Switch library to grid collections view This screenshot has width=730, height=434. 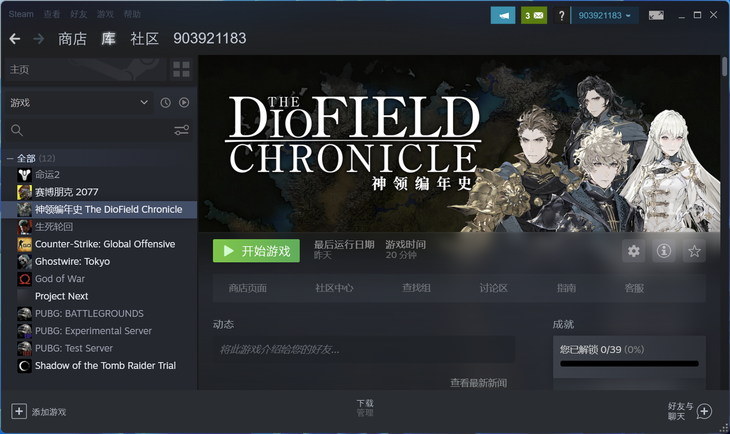(x=181, y=69)
